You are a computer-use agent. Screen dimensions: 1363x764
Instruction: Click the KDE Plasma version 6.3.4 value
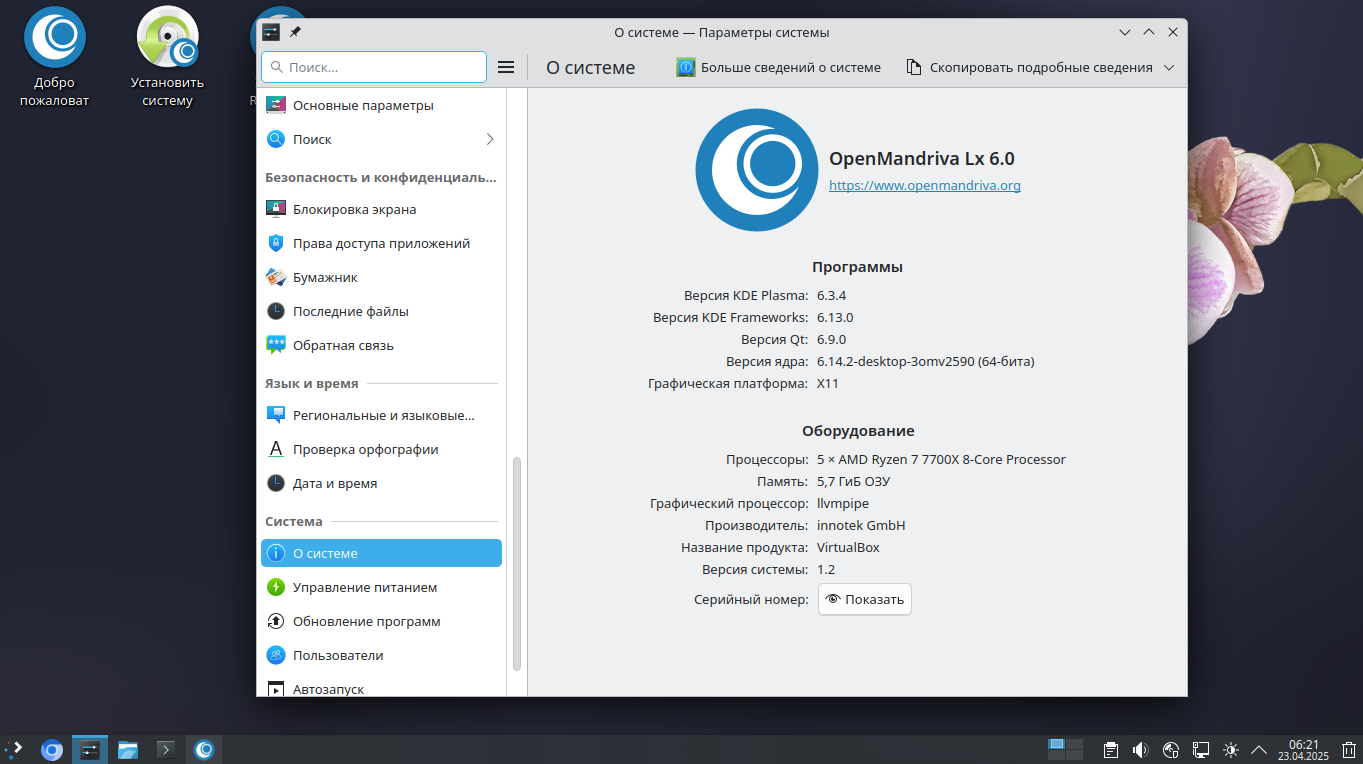(x=832, y=295)
